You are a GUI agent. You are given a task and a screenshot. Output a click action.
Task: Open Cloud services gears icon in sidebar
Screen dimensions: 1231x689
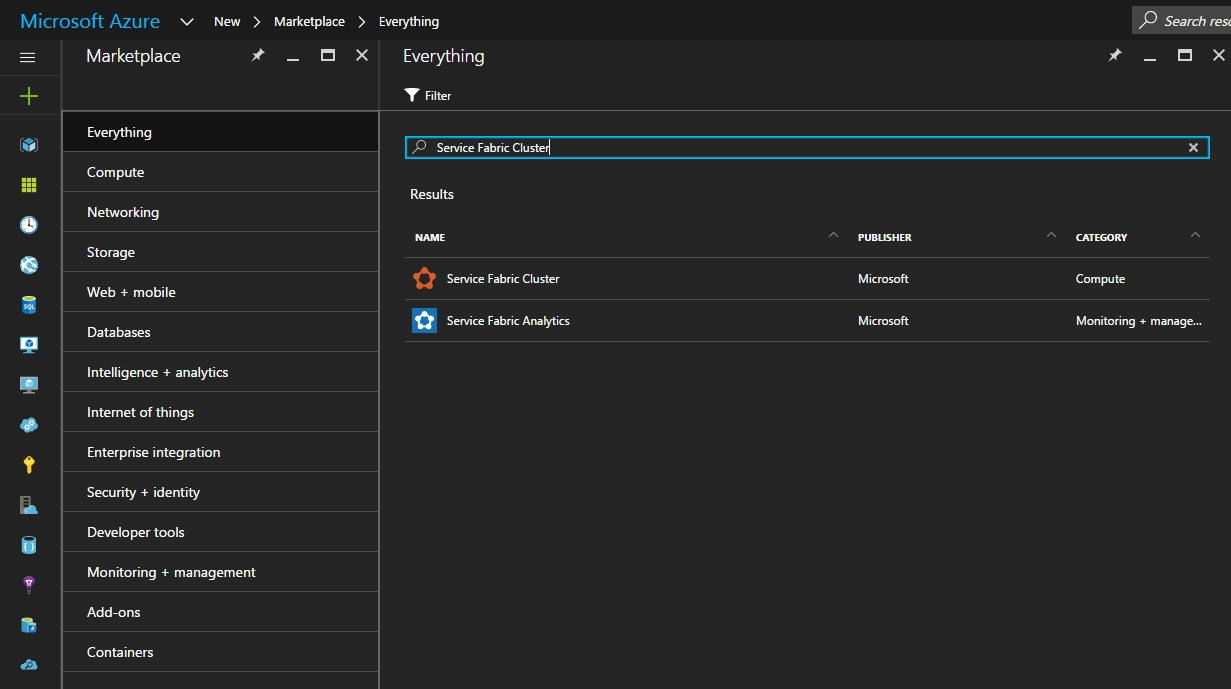point(29,425)
